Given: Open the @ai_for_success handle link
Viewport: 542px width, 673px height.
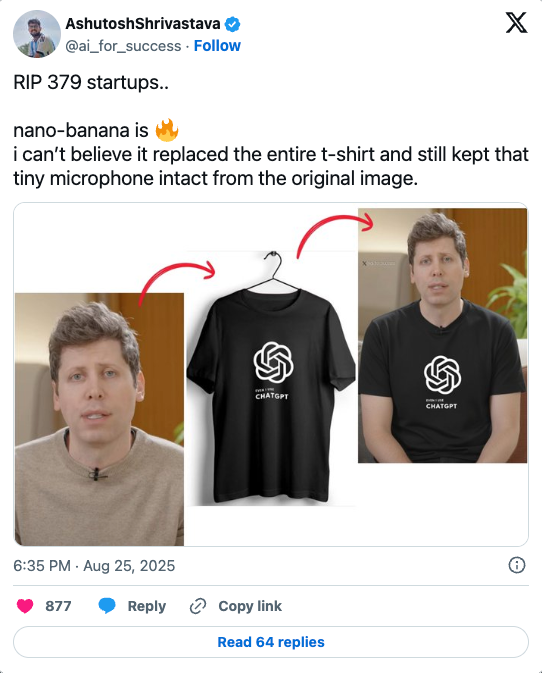Looking at the screenshot, I should click(123, 46).
